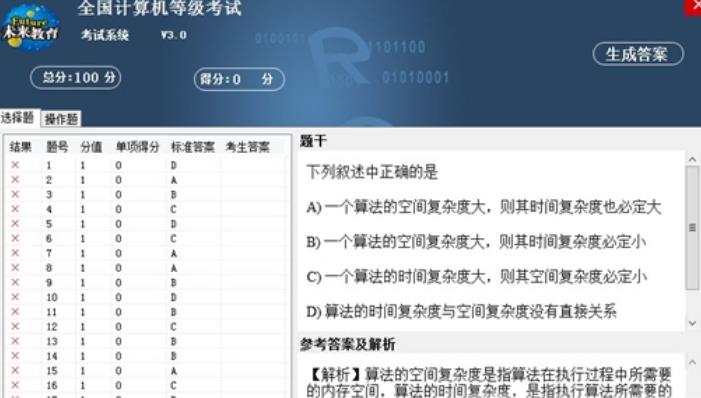The height and width of the screenshot is (398, 701).
Task: Close the exam system window
Action: 693,6
